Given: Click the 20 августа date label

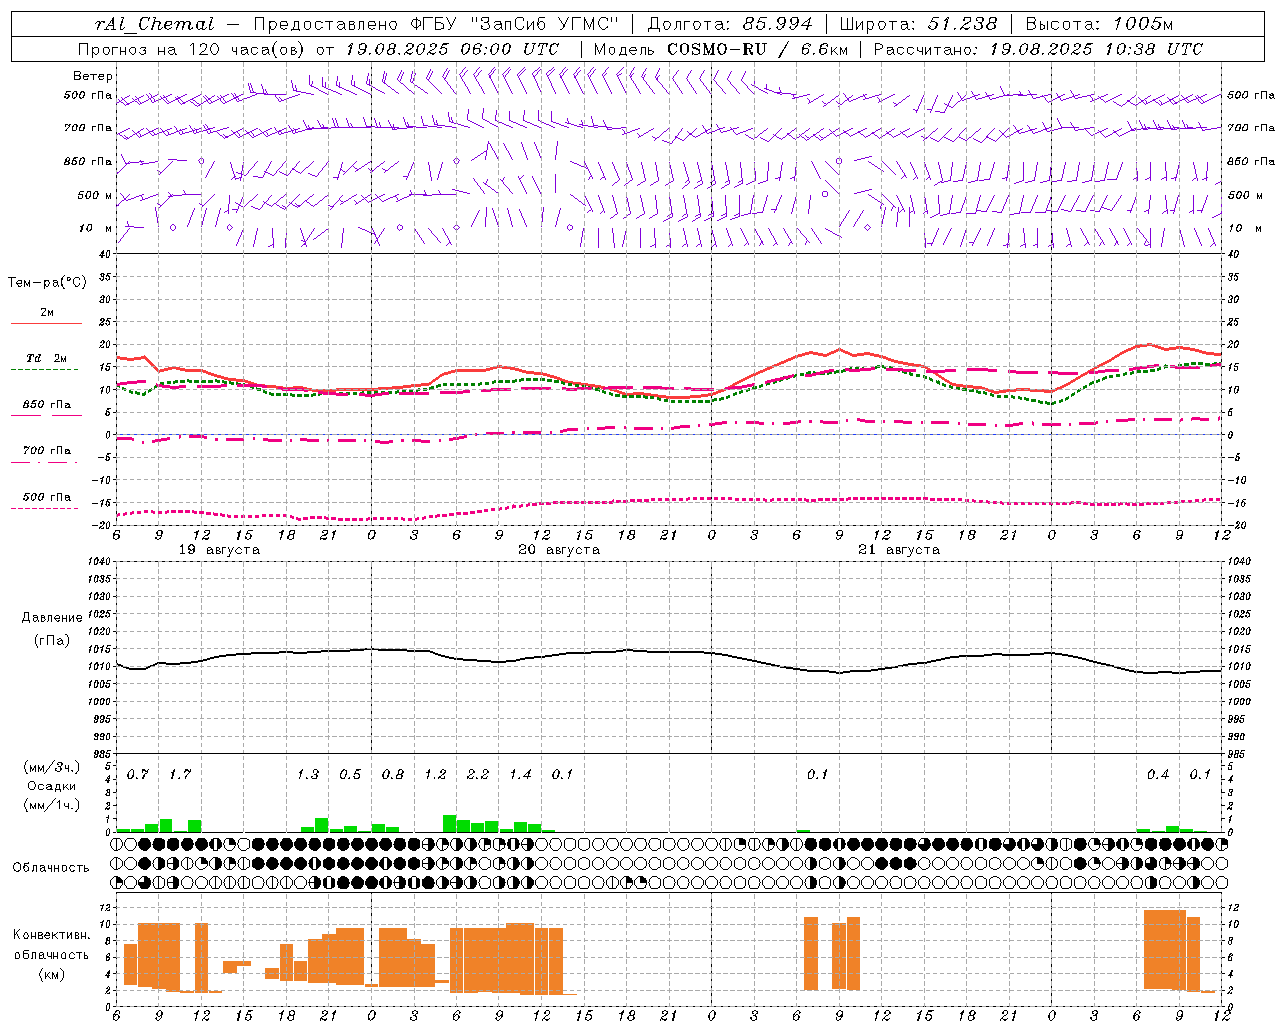Looking at the screenshot, I should point(559,550).
